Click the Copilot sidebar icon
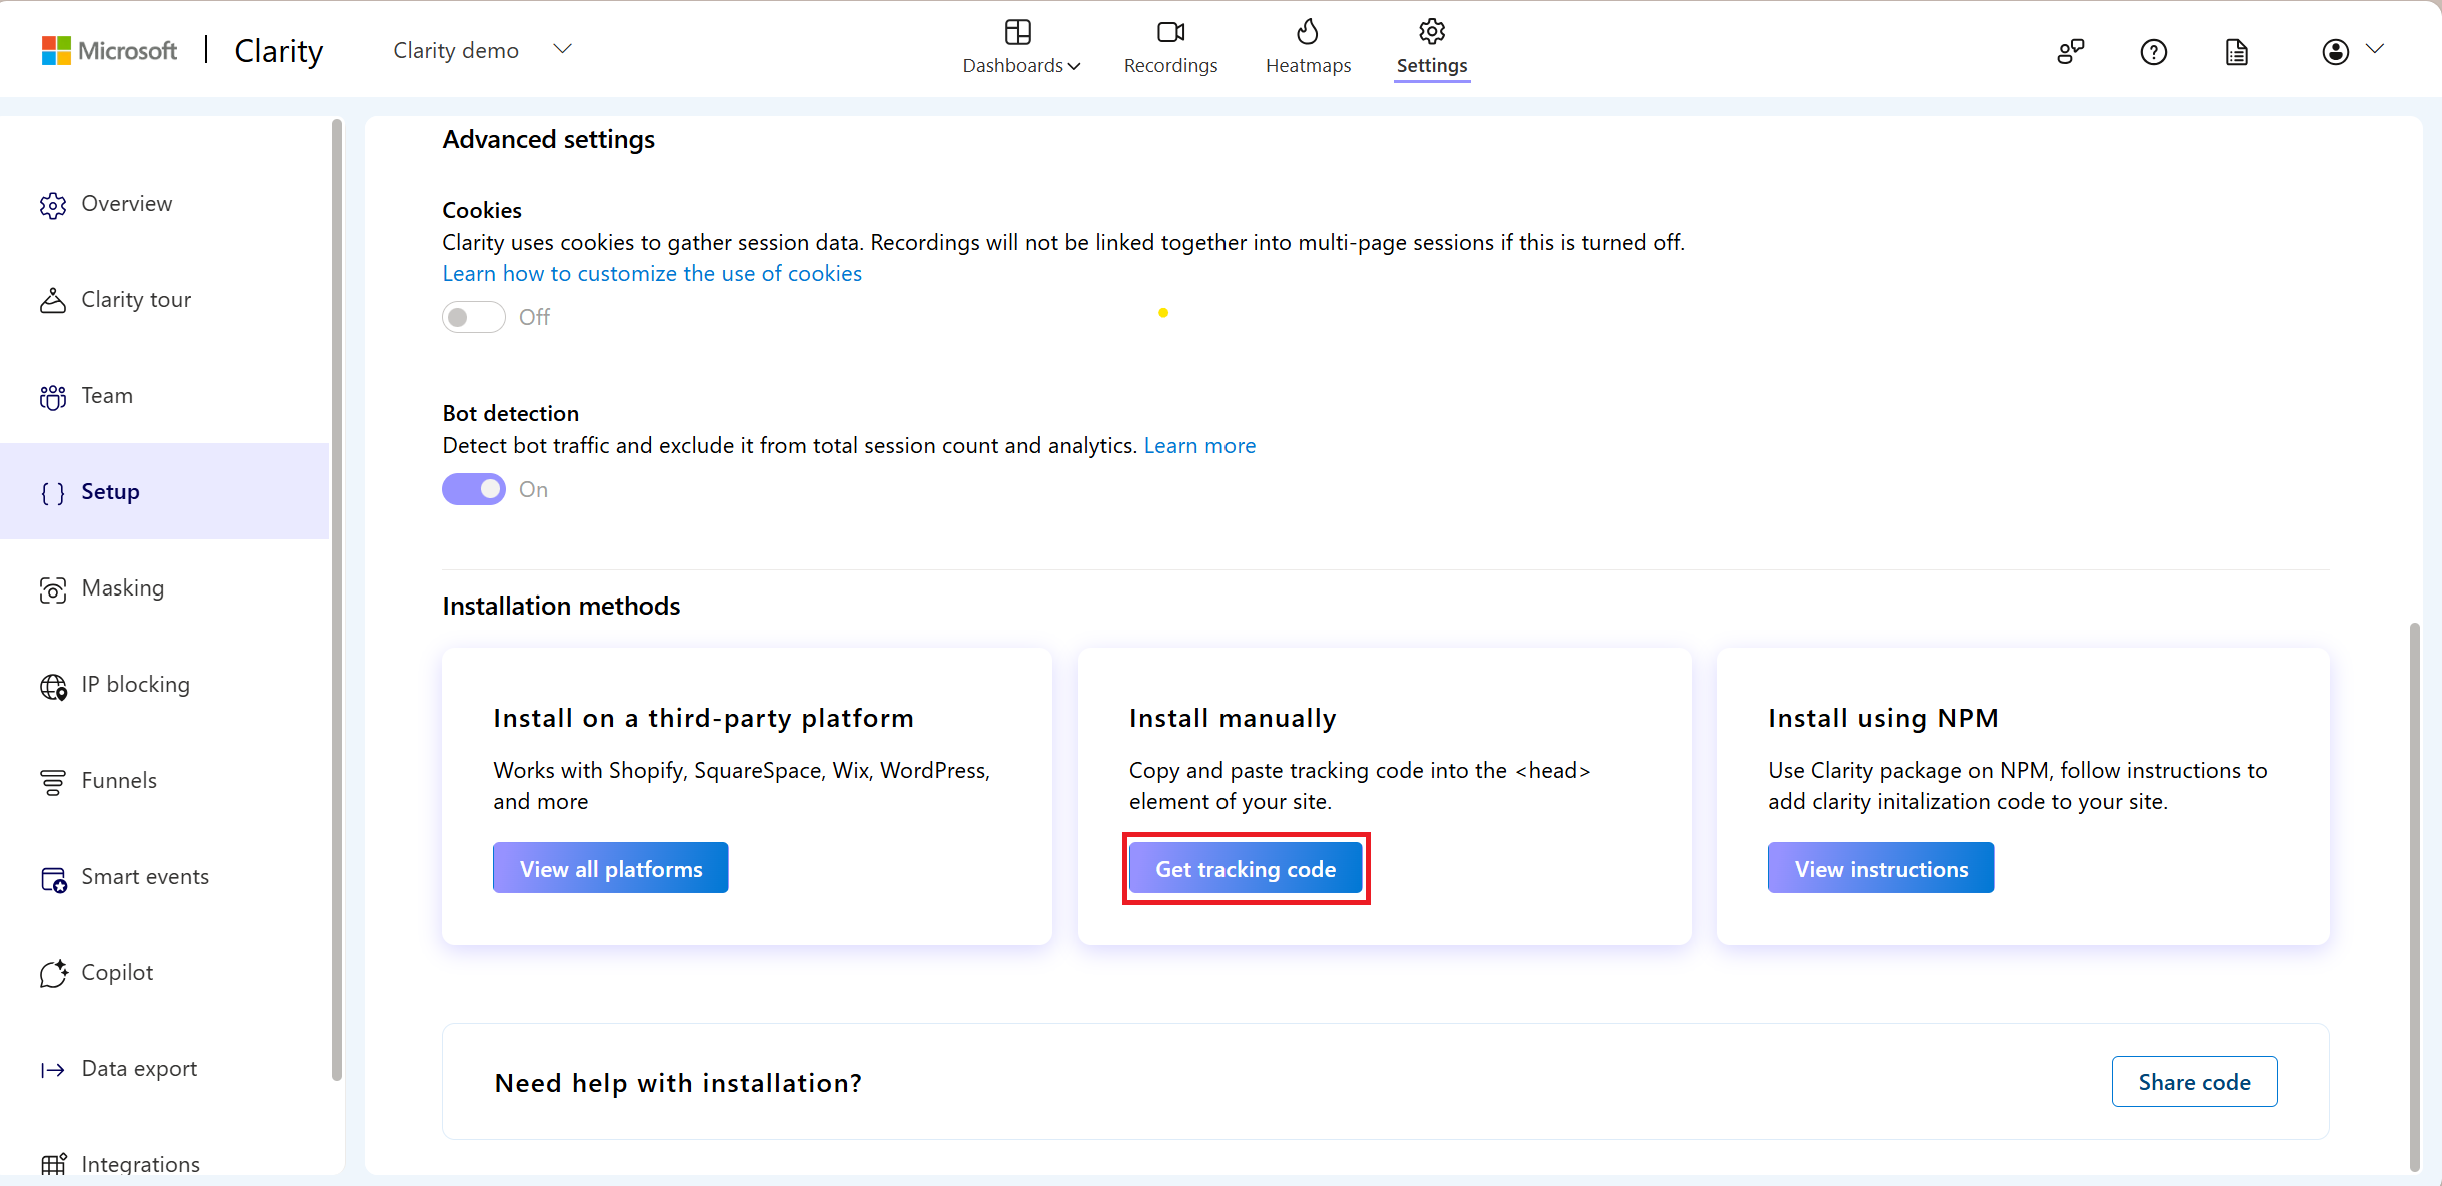The image size is (2442, 1186). tap(53, 973)
